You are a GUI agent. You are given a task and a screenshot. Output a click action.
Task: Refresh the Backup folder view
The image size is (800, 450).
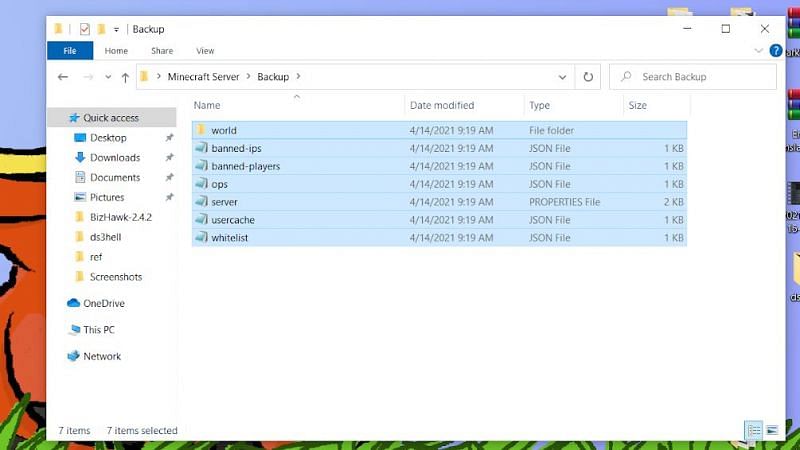tap(588, 77)
